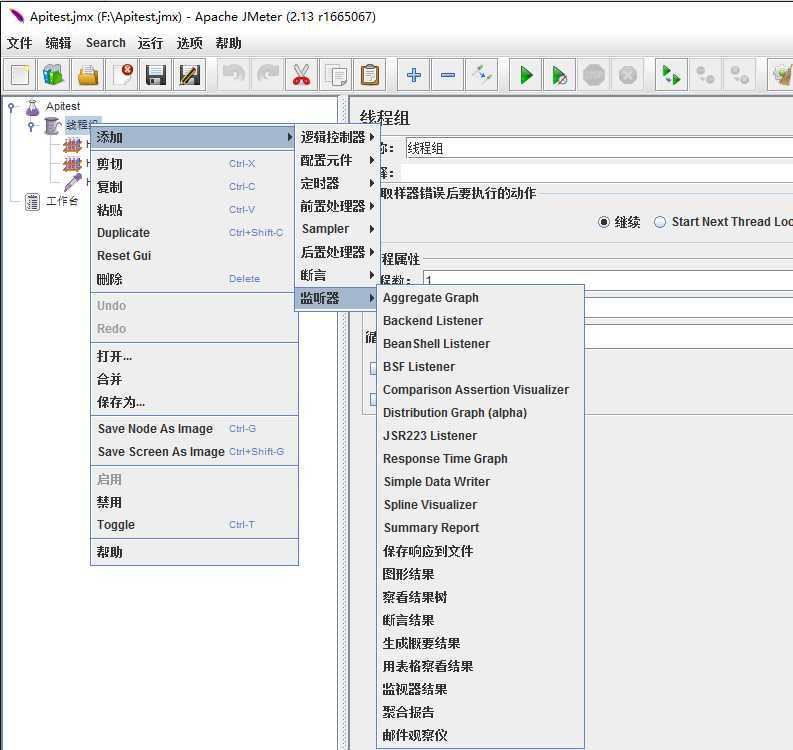The width and height of the screenshot is (793, 750).
Task: Click the Shutdown test icon
Action: pyautogui.click(x=628, y=75)
